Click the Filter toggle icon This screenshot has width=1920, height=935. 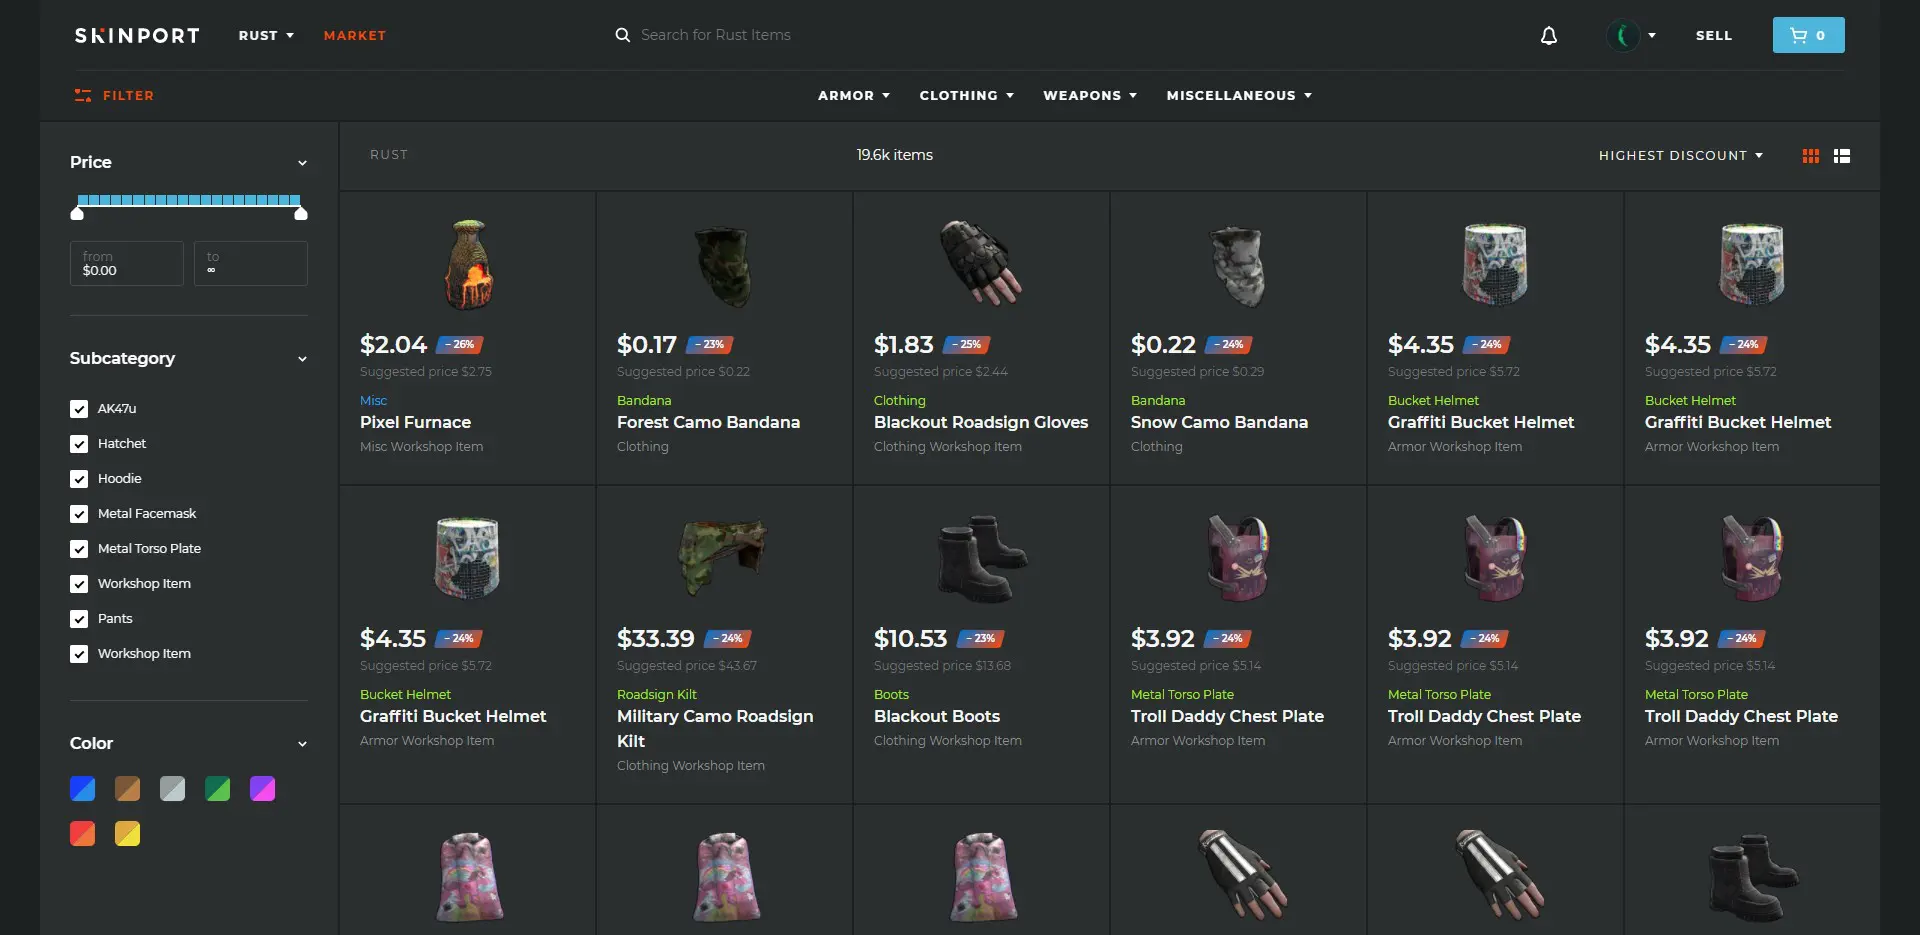(x=83, y=95)
